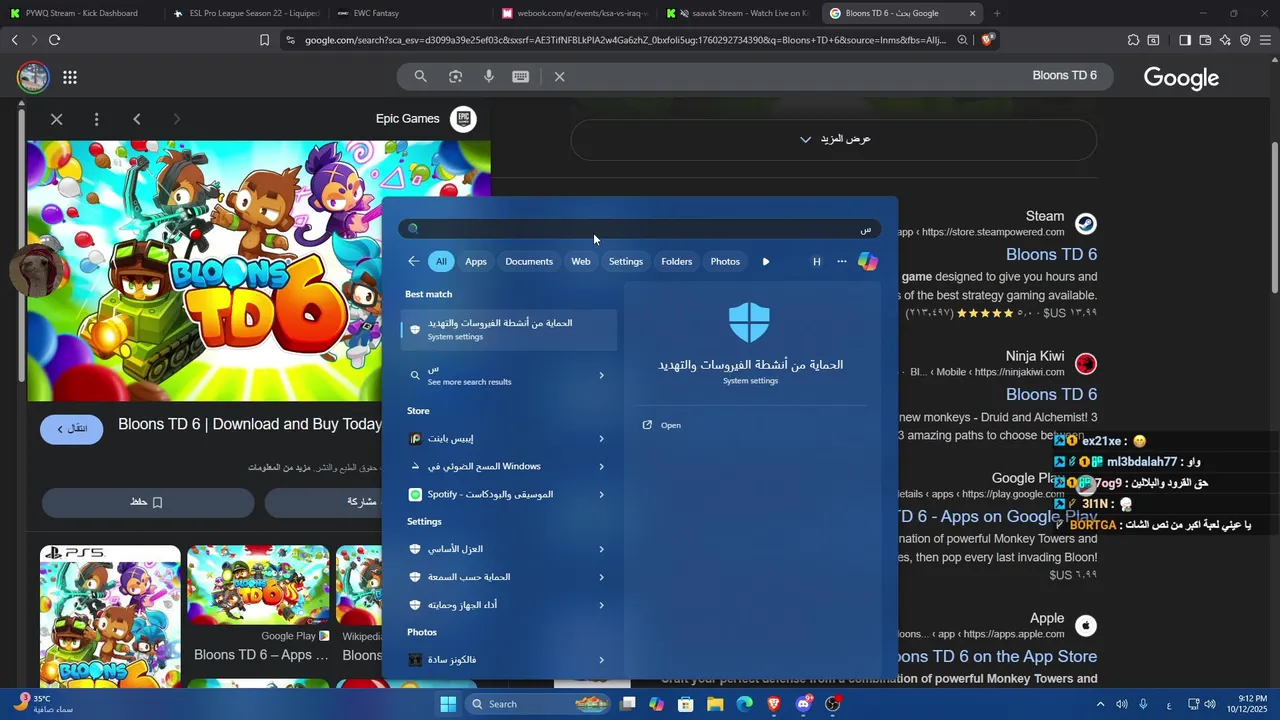
Task: Start voice search with microphone icon
Action: [489, 76]
